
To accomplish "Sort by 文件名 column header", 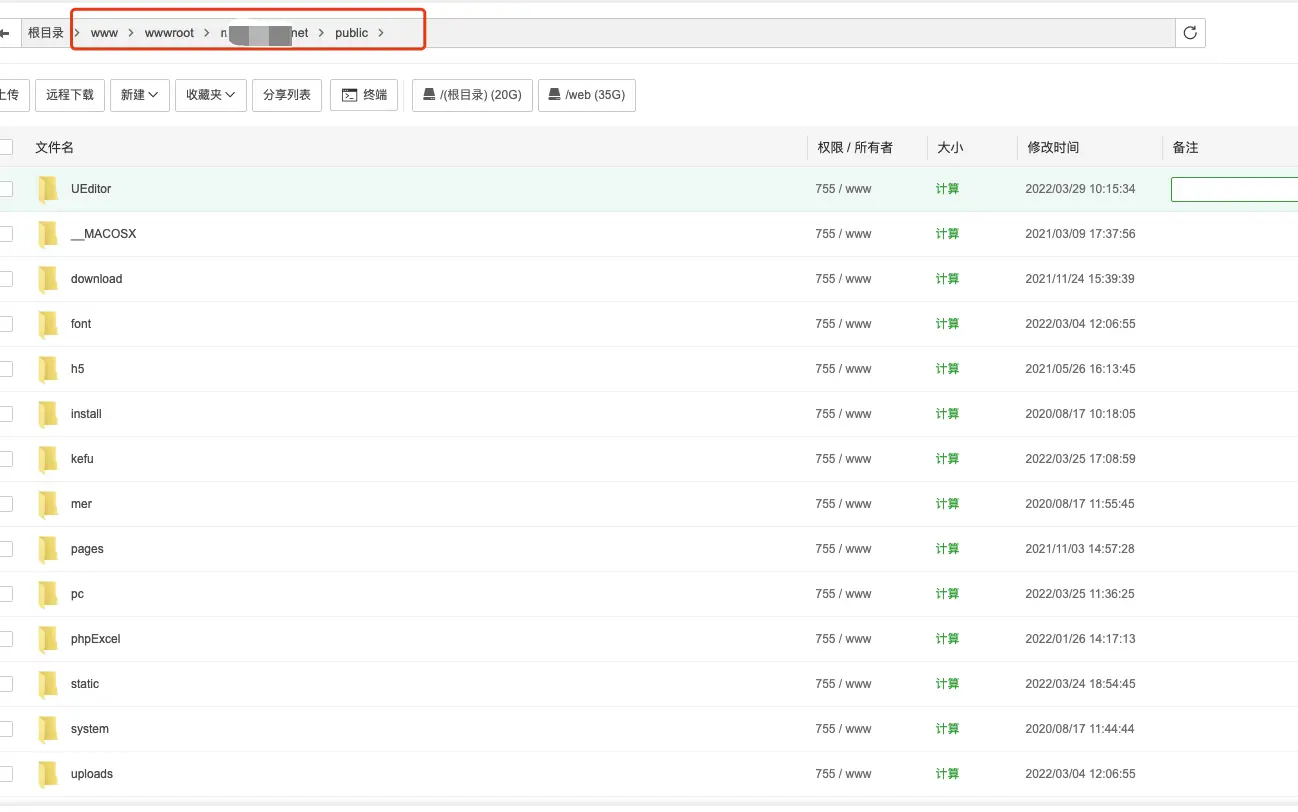I will coord(55,147).
